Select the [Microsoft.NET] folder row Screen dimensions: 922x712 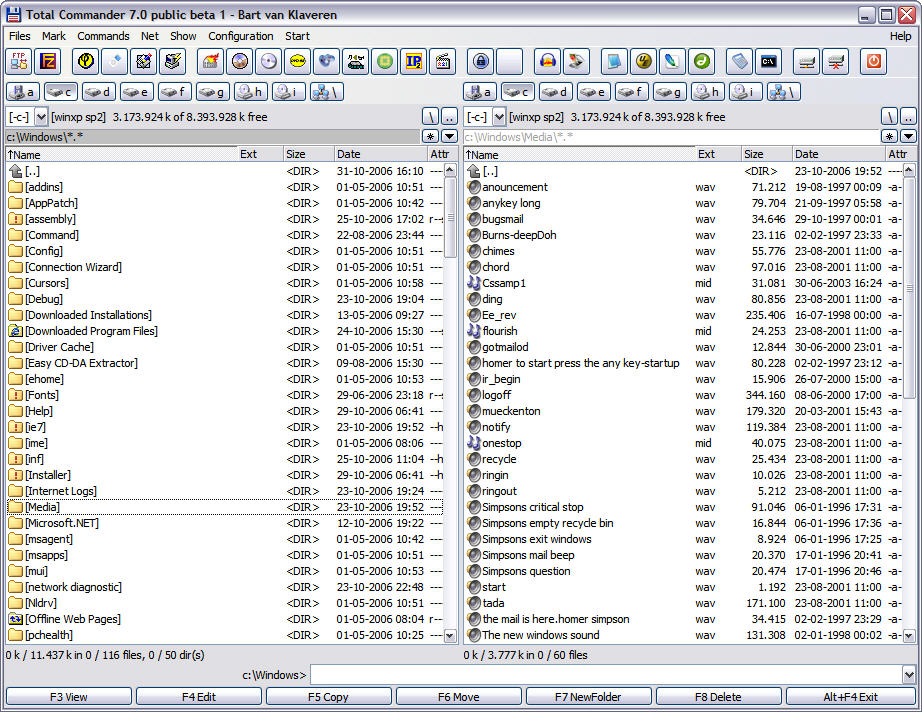coord(225,523)
